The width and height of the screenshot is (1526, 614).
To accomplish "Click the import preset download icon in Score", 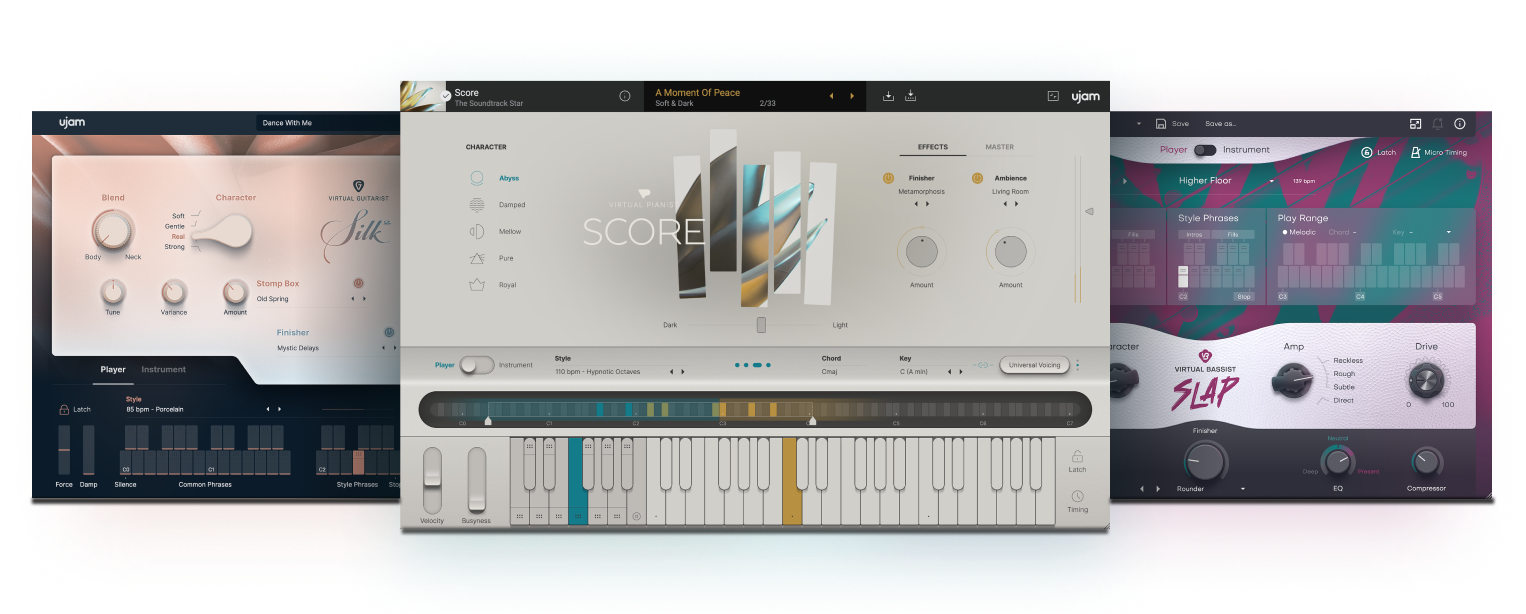I will tap(888, 96).
